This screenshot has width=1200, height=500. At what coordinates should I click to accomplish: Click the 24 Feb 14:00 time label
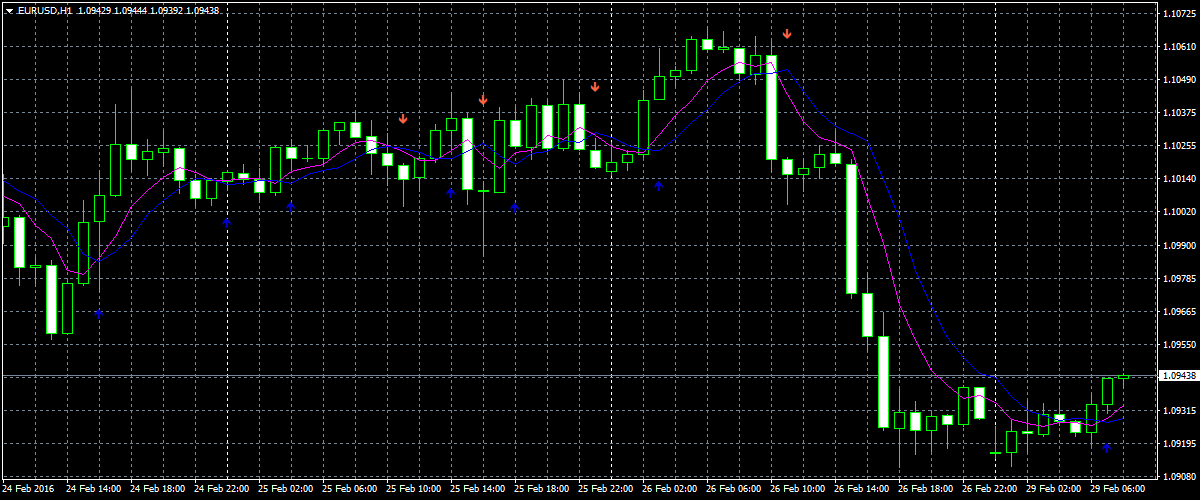pyautogui.click(x=93, y=490)
